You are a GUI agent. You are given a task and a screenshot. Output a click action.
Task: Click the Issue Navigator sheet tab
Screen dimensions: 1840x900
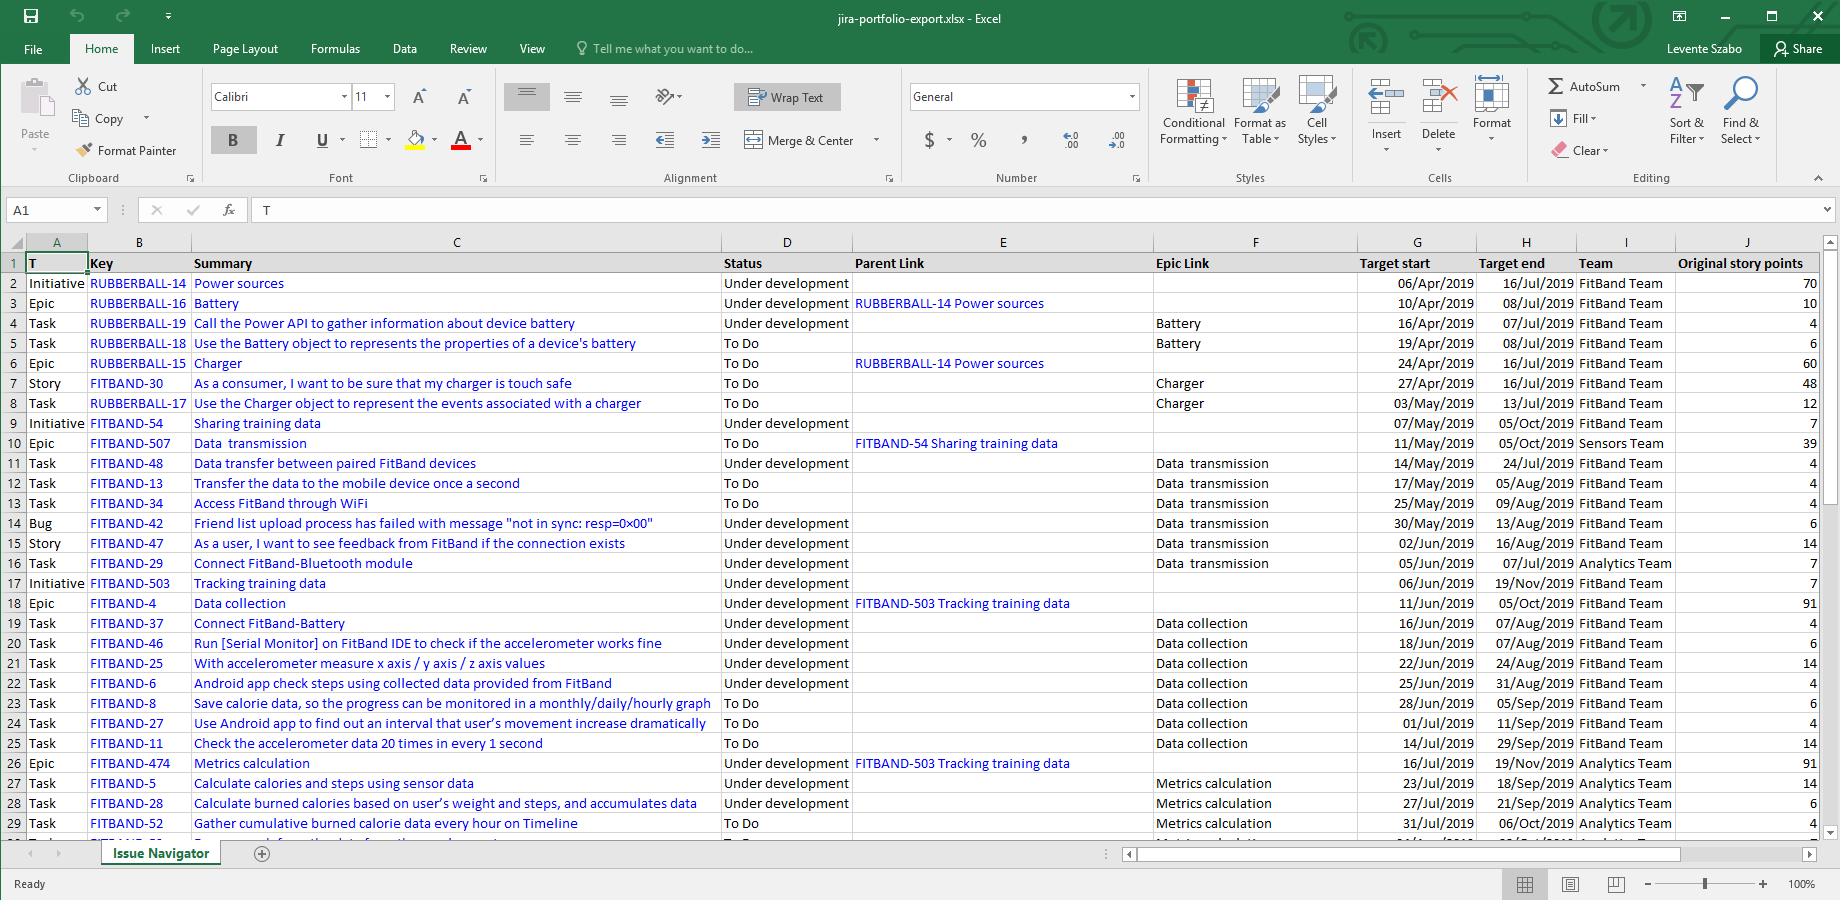point(161,854)
